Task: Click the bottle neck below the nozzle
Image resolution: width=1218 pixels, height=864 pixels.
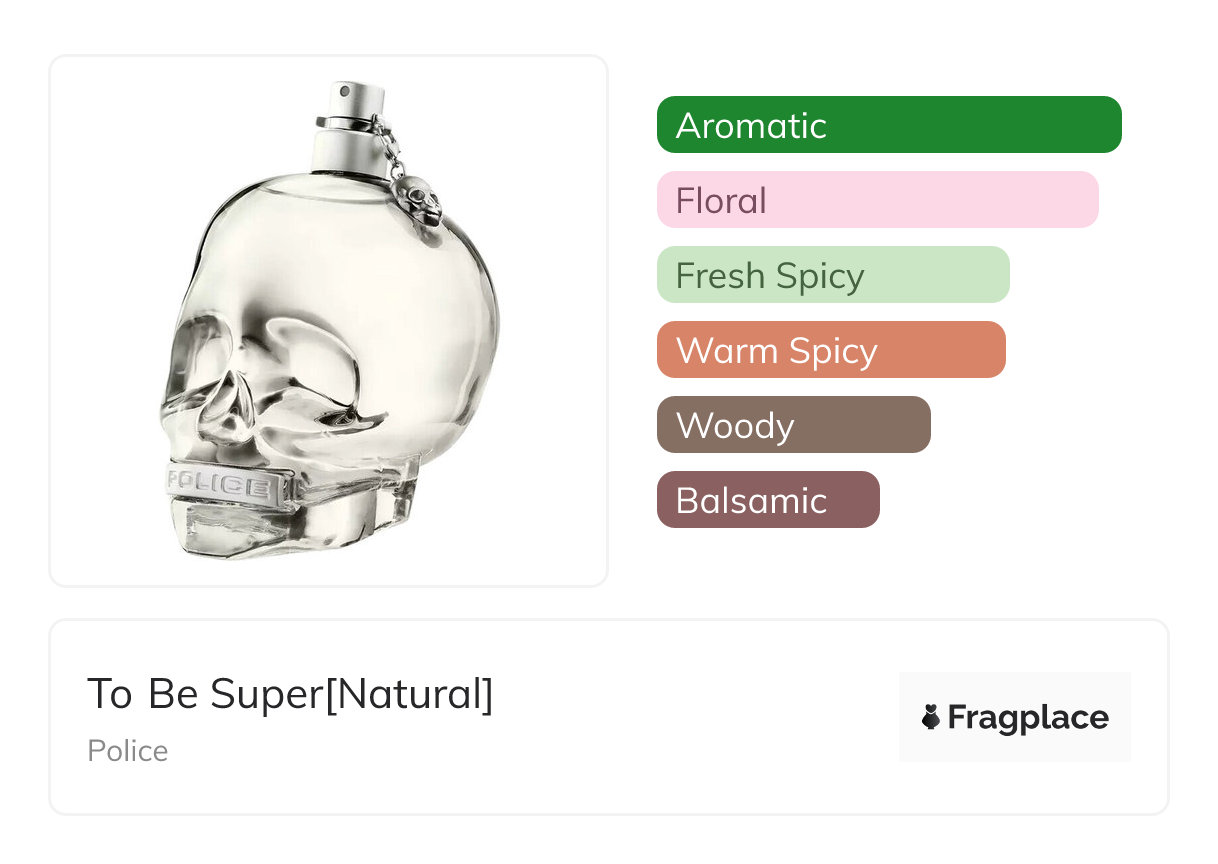Action: pyautogui.click(x=345, y=150)
